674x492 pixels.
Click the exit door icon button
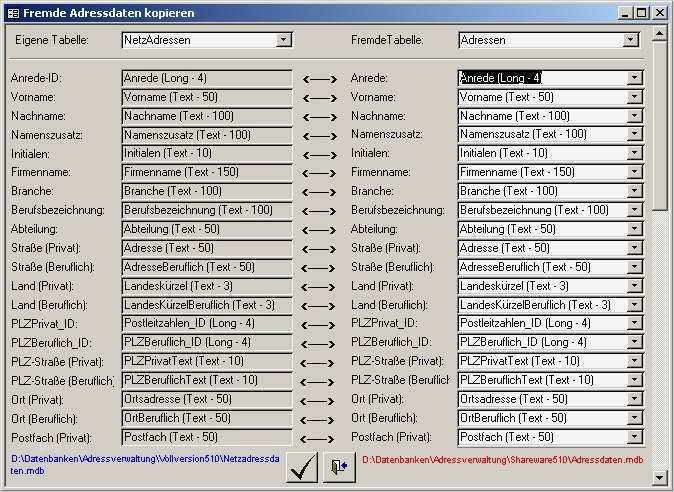tap(340, 467)
